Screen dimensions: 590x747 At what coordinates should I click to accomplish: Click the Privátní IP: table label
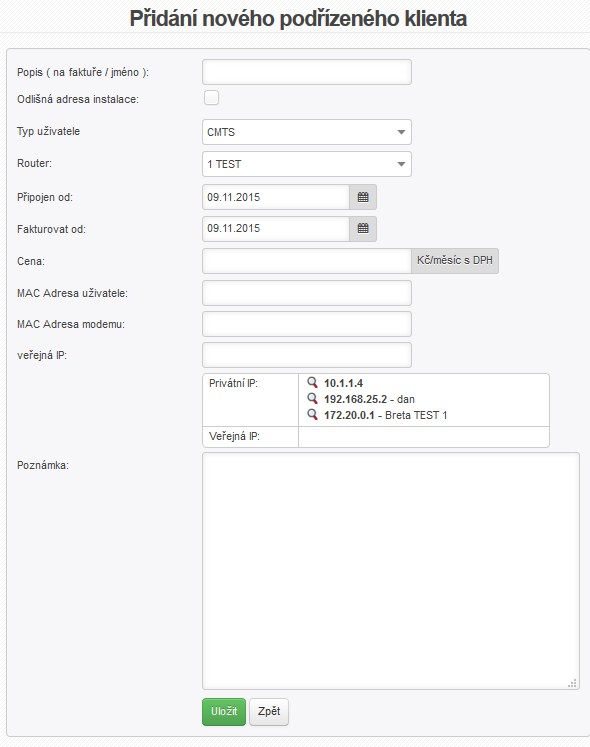pyautogui.click(x=234, y=383)
